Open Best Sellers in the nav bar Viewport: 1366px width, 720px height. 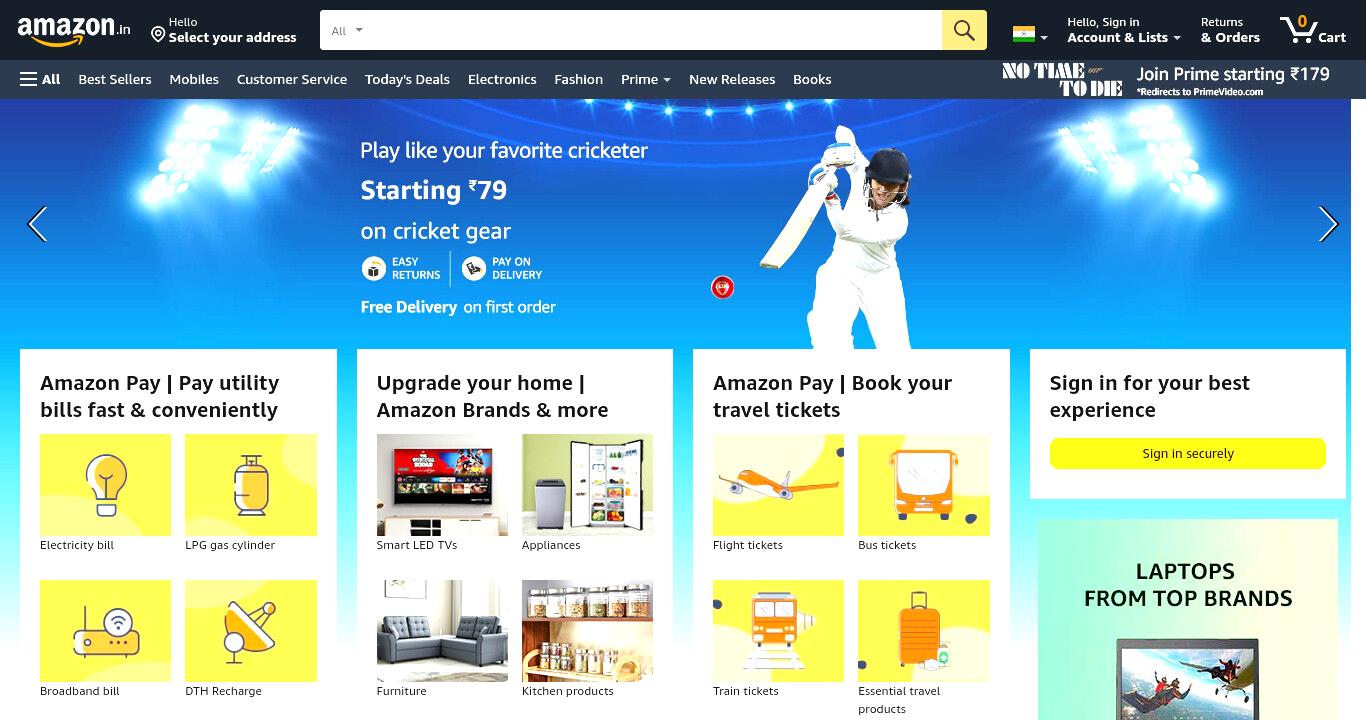pos(115,79)
